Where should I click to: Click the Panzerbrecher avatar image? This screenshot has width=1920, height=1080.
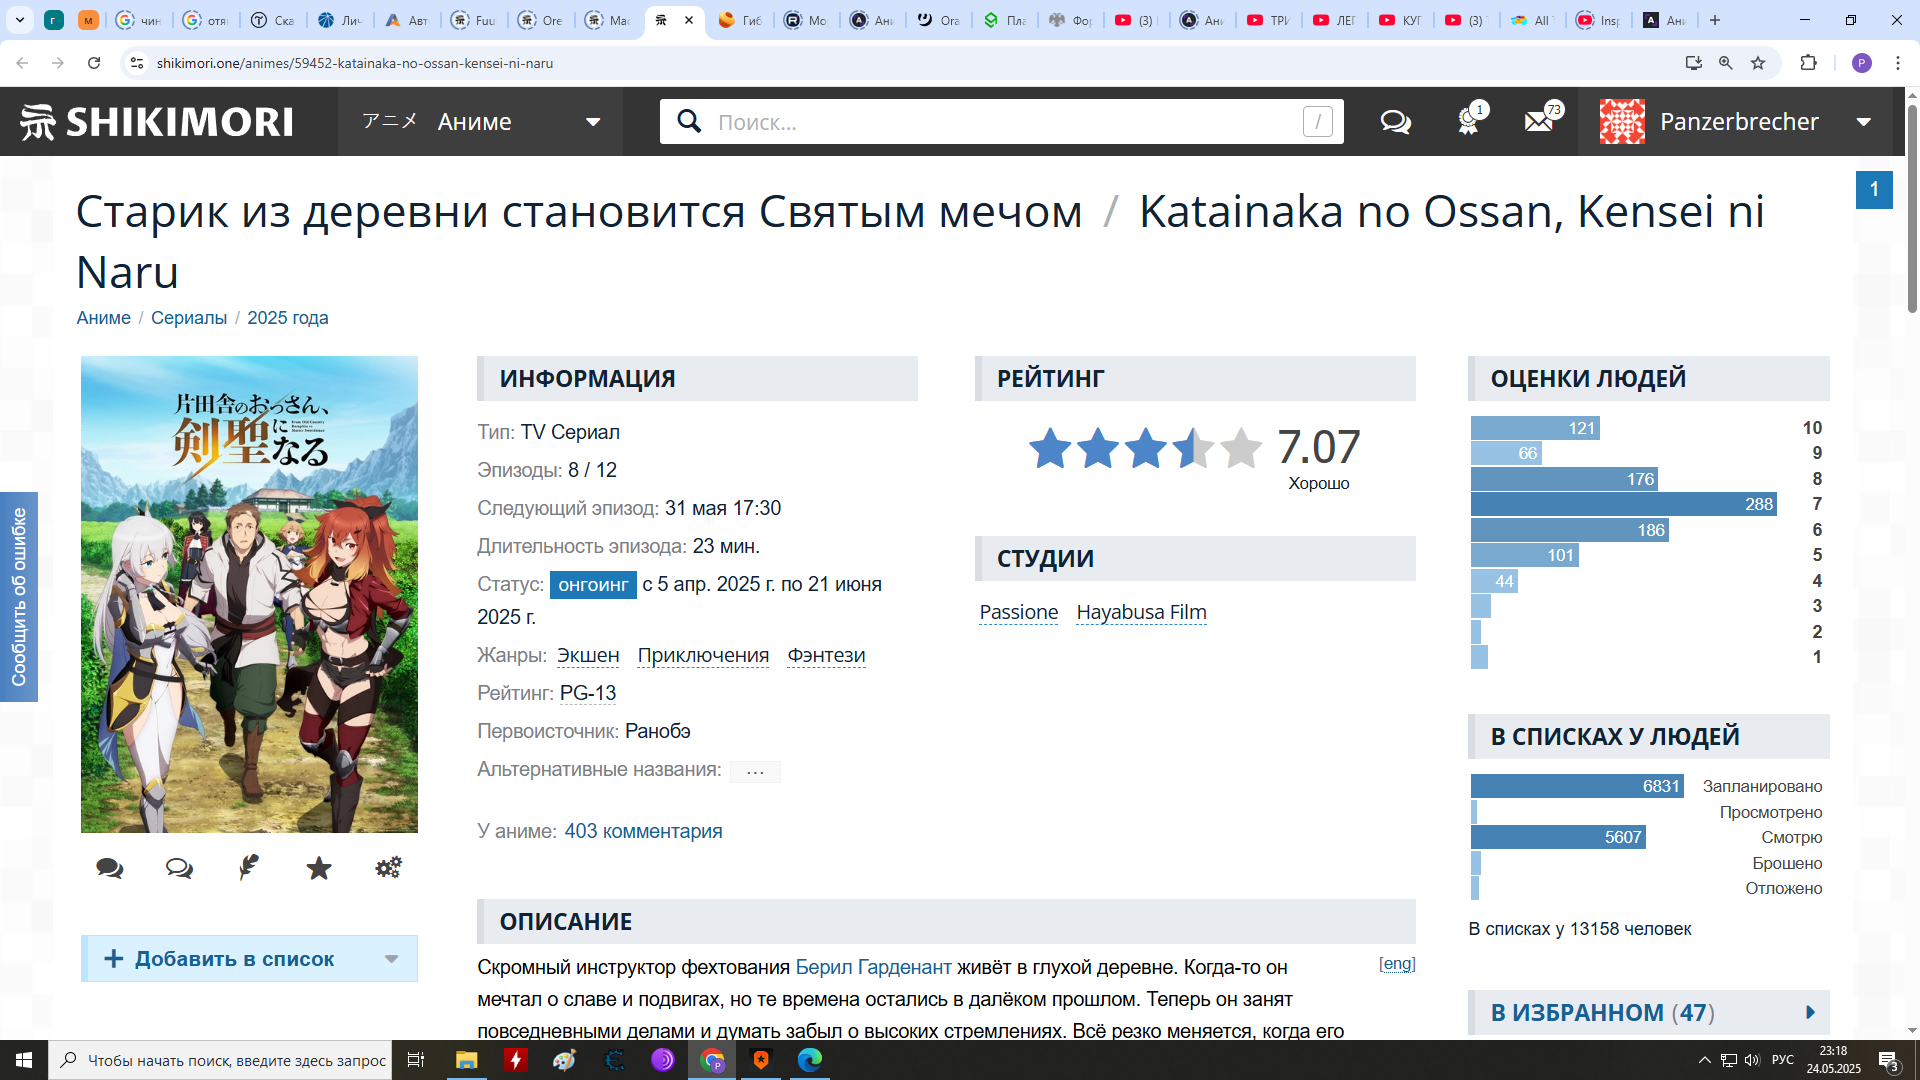(x=1622, y=122)
